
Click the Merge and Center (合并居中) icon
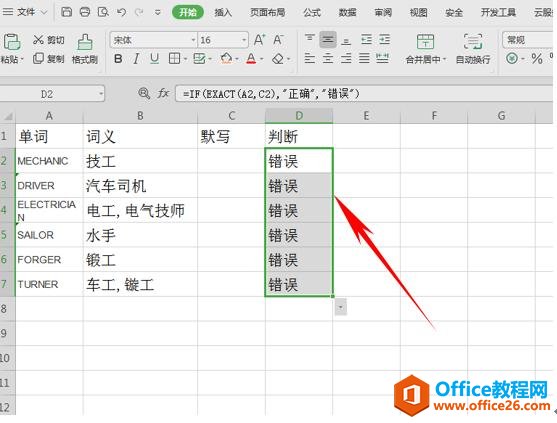click(x=425, y=42)
